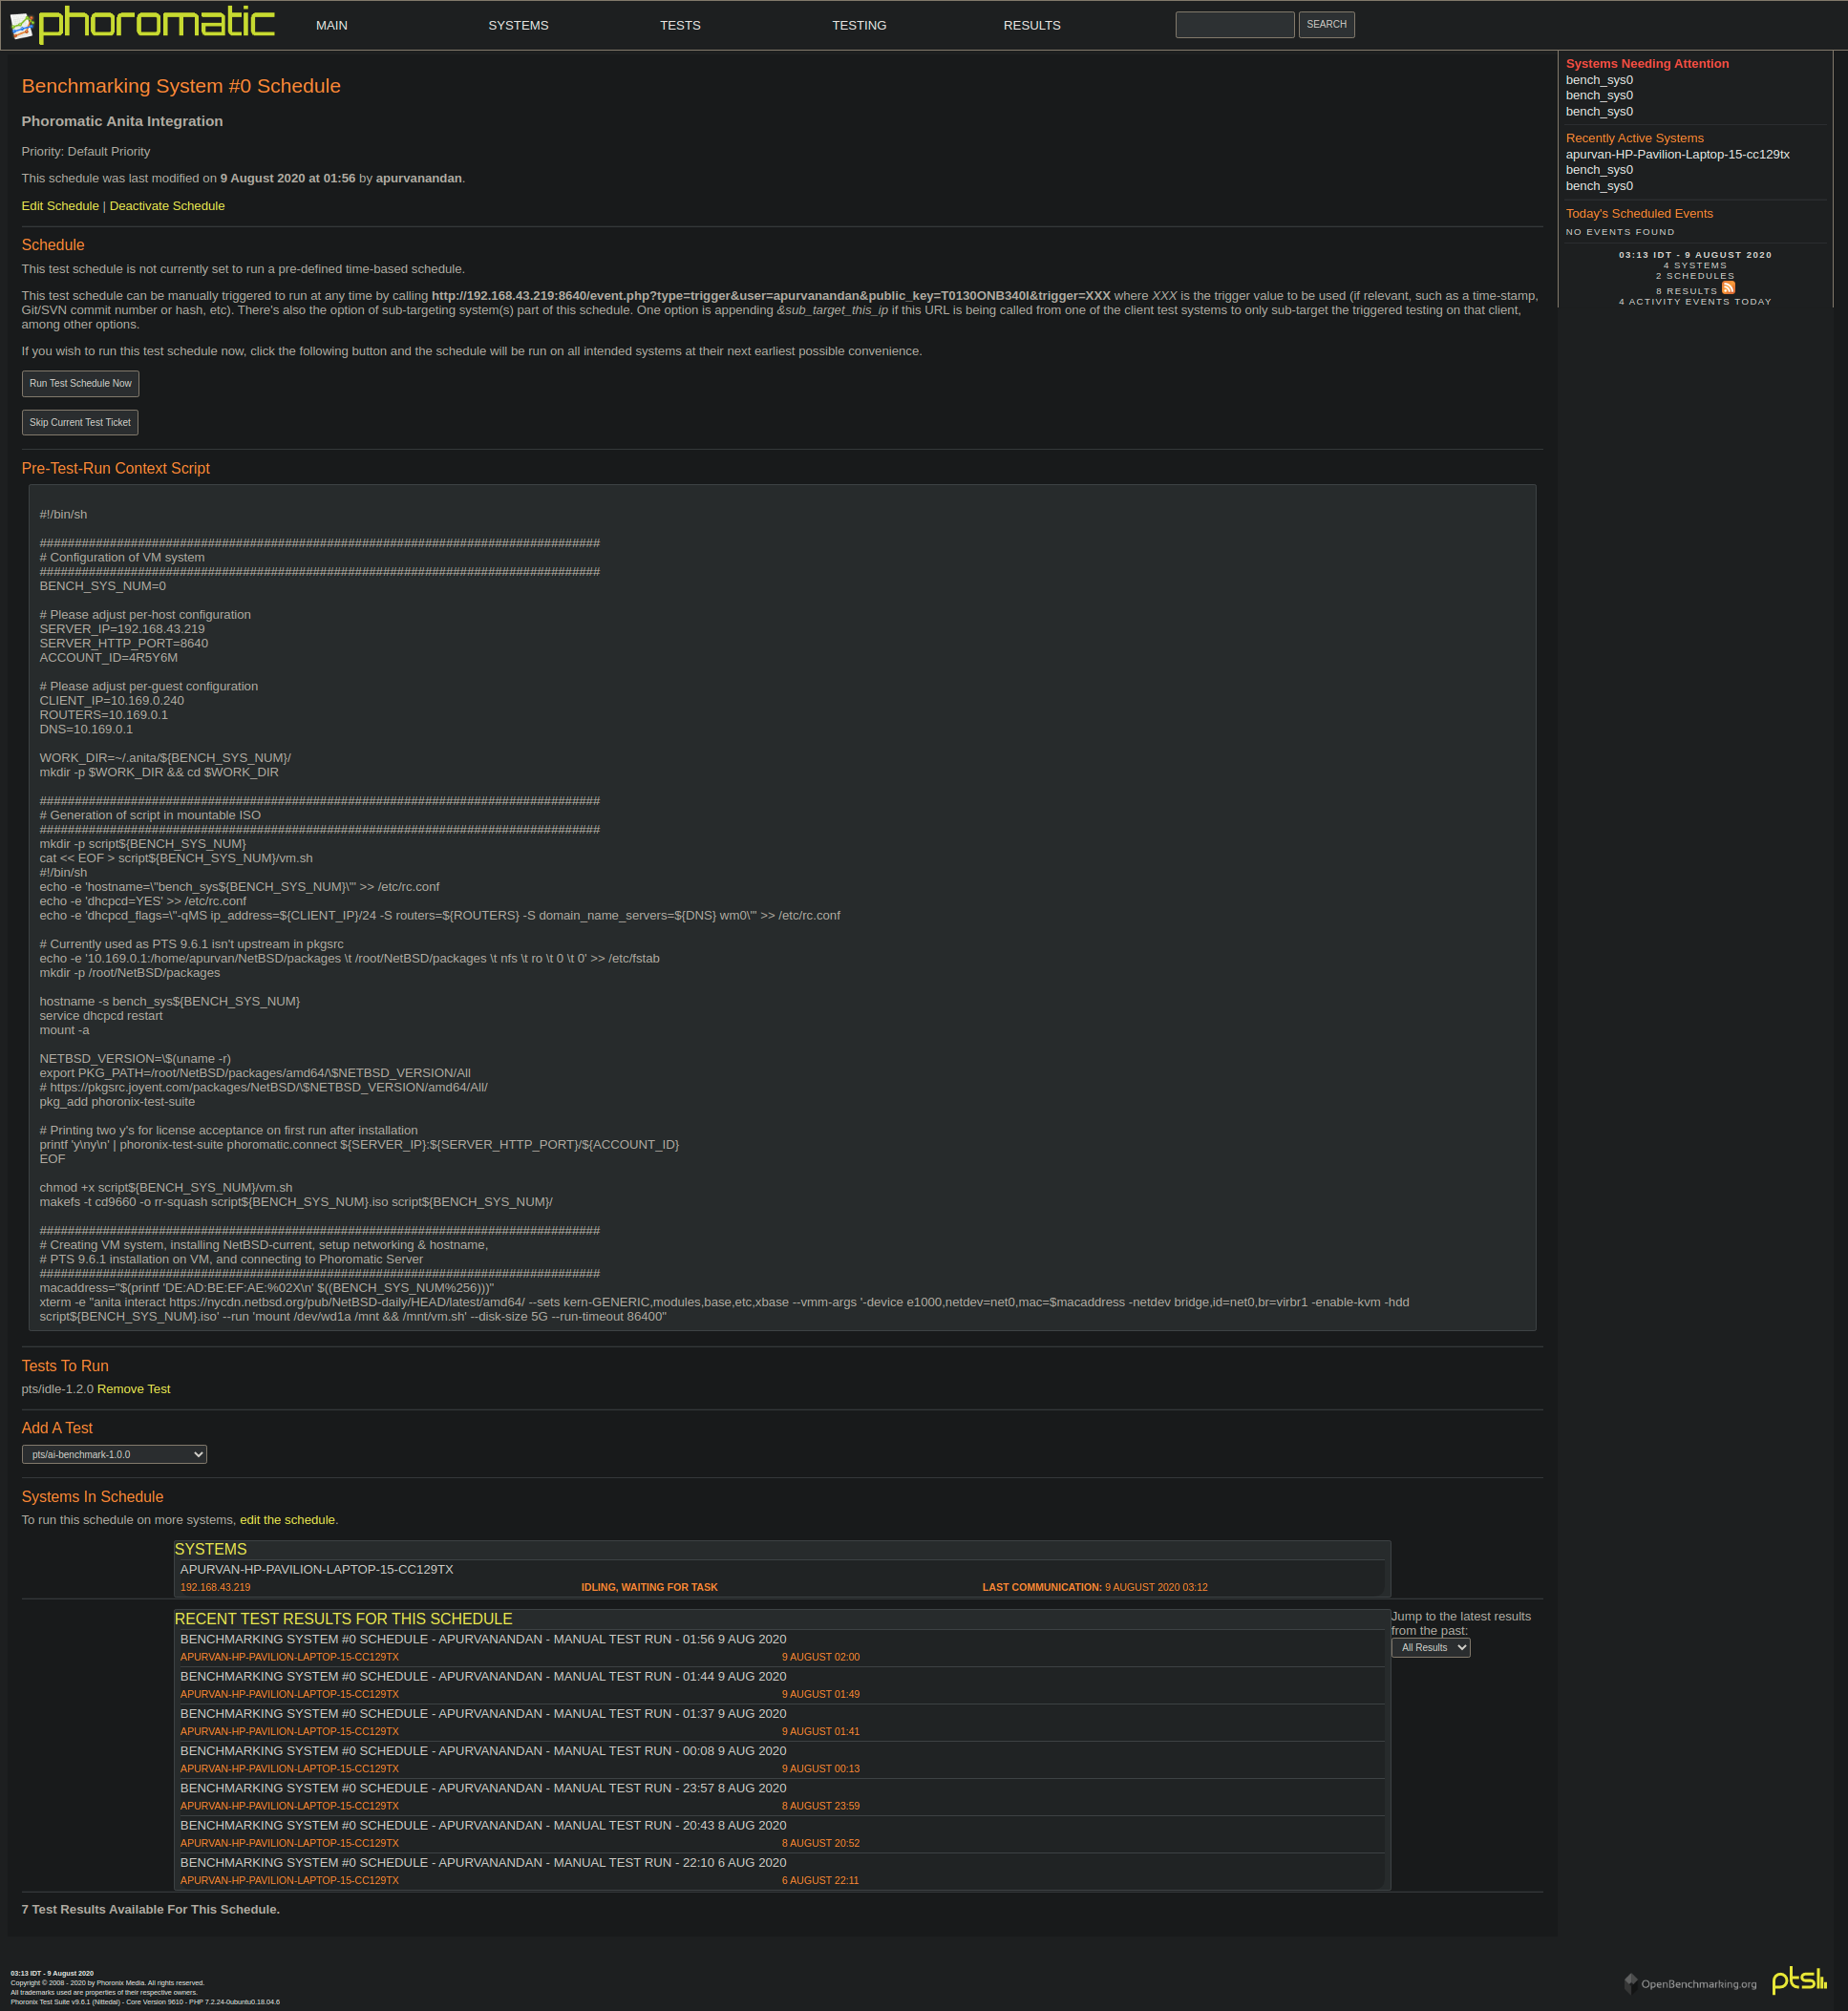Click 'Priority: Default Priority' text
Viewport: 1848px width, 2011px height.
(x=86, y=152)
